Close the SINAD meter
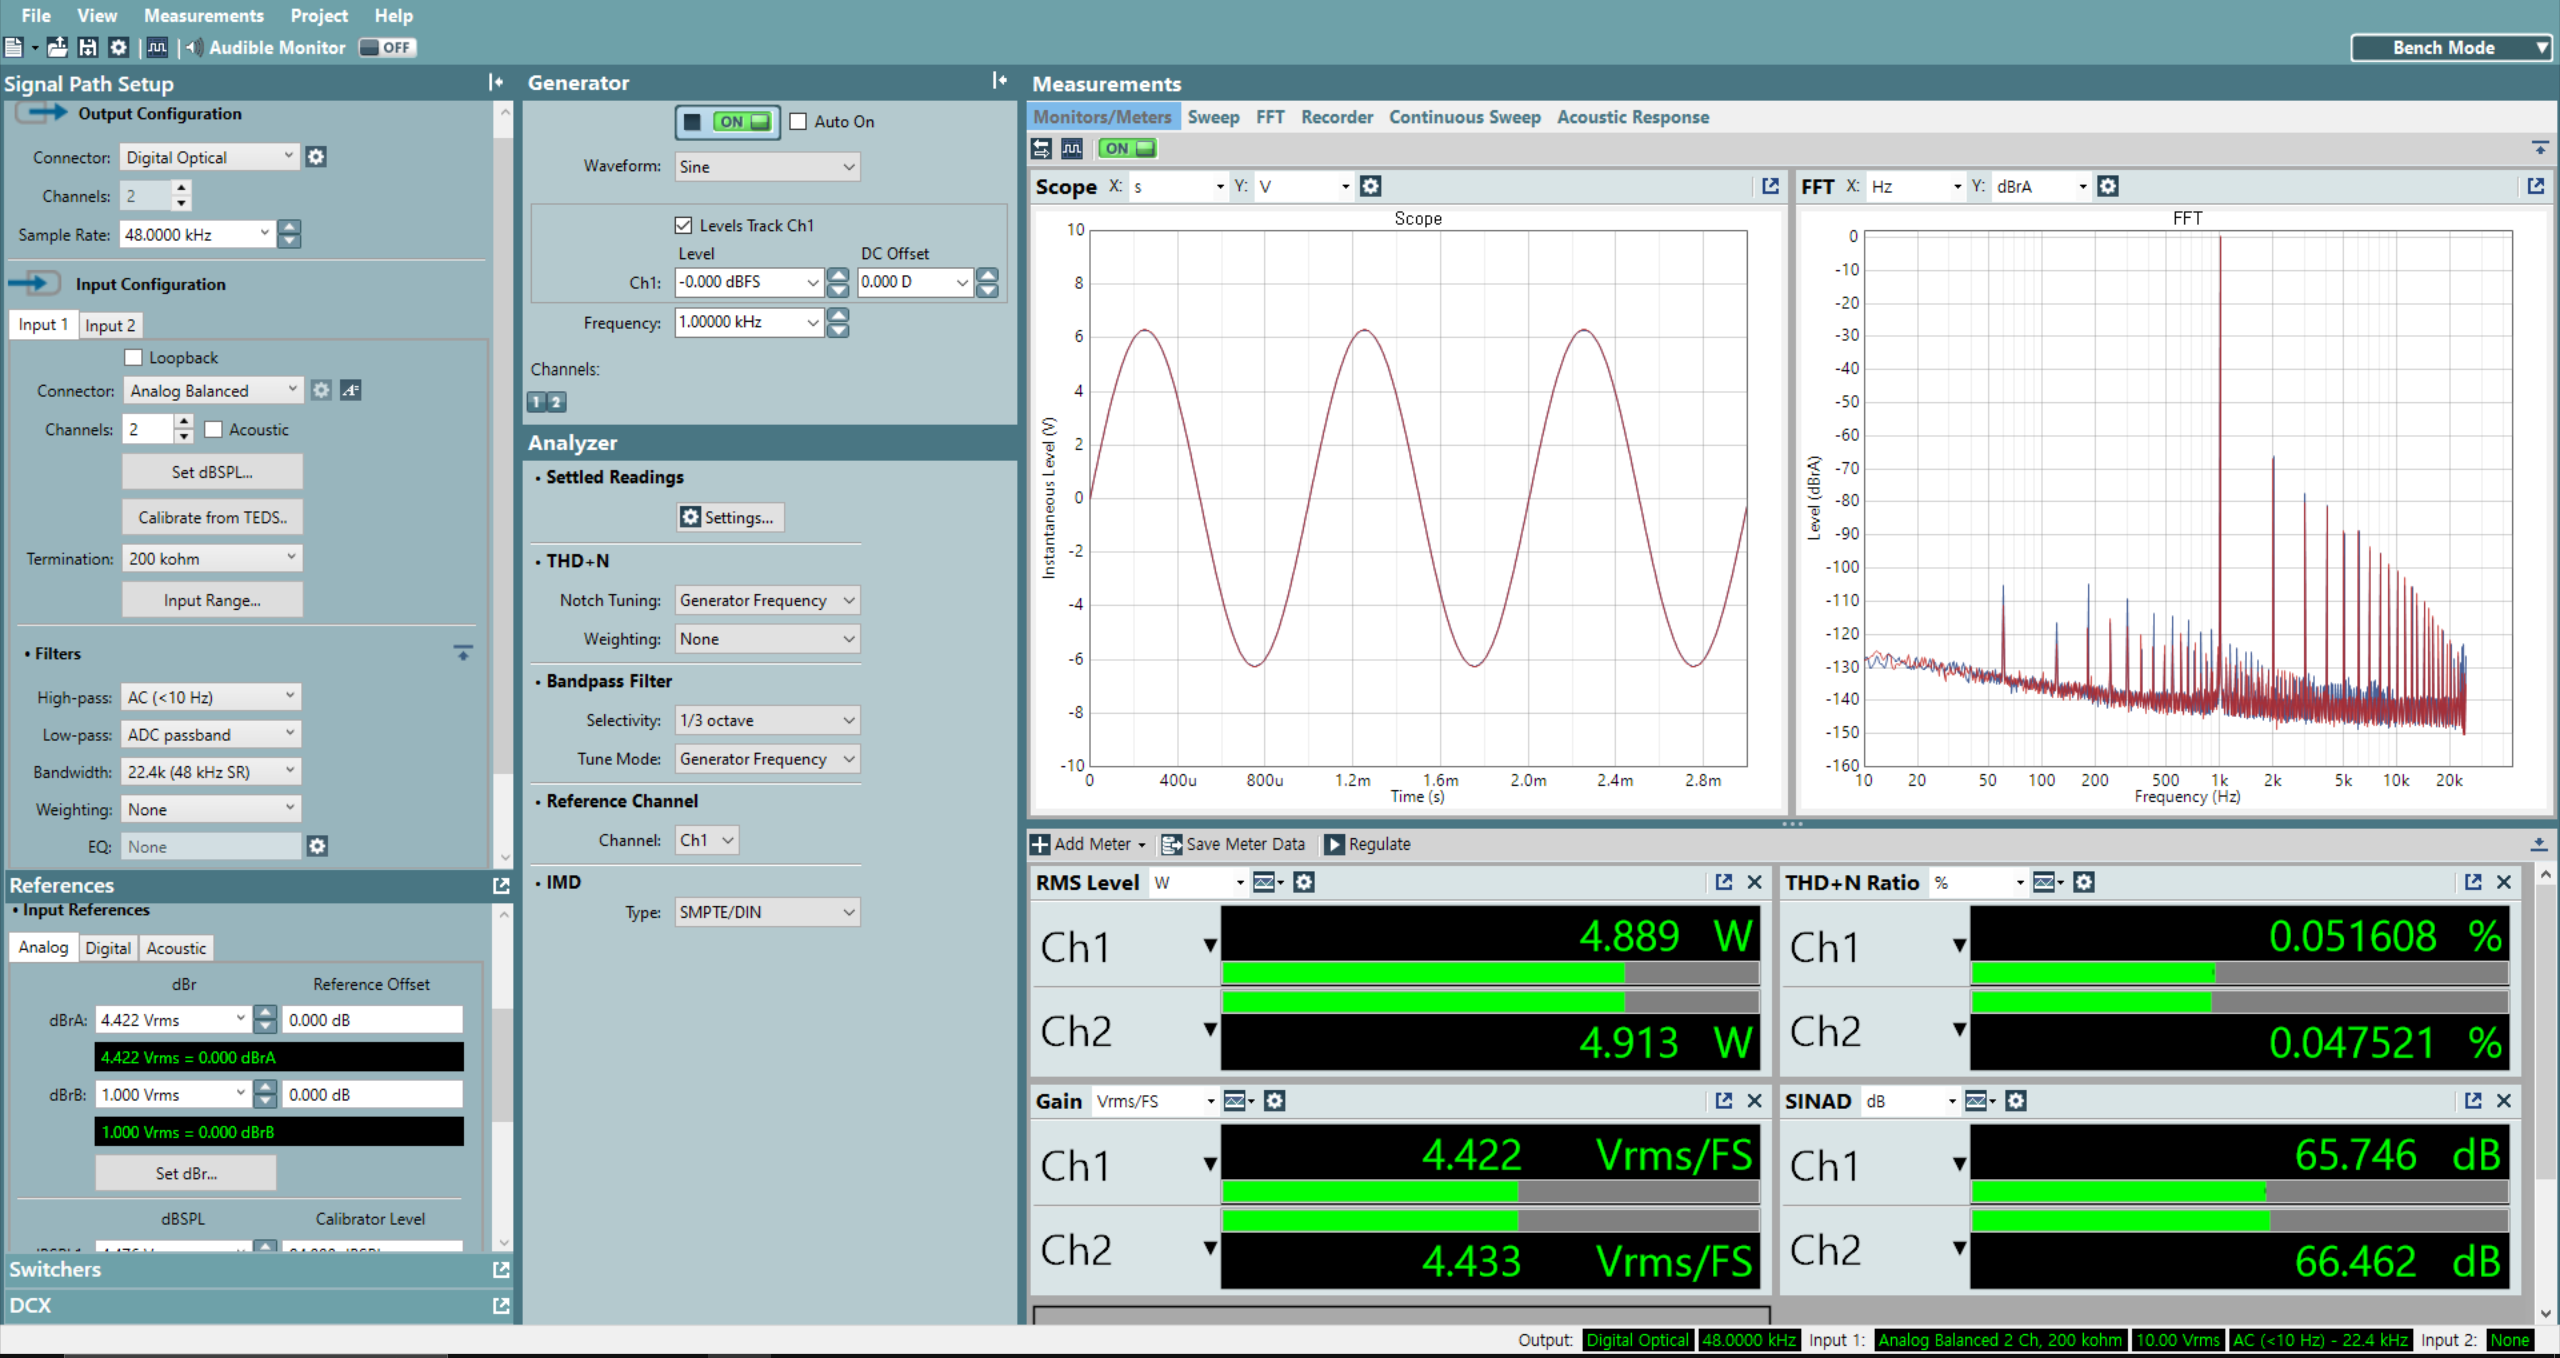Image resolution: width=2560 pixels, height=1358 pixels. tap(2504, 1101)
